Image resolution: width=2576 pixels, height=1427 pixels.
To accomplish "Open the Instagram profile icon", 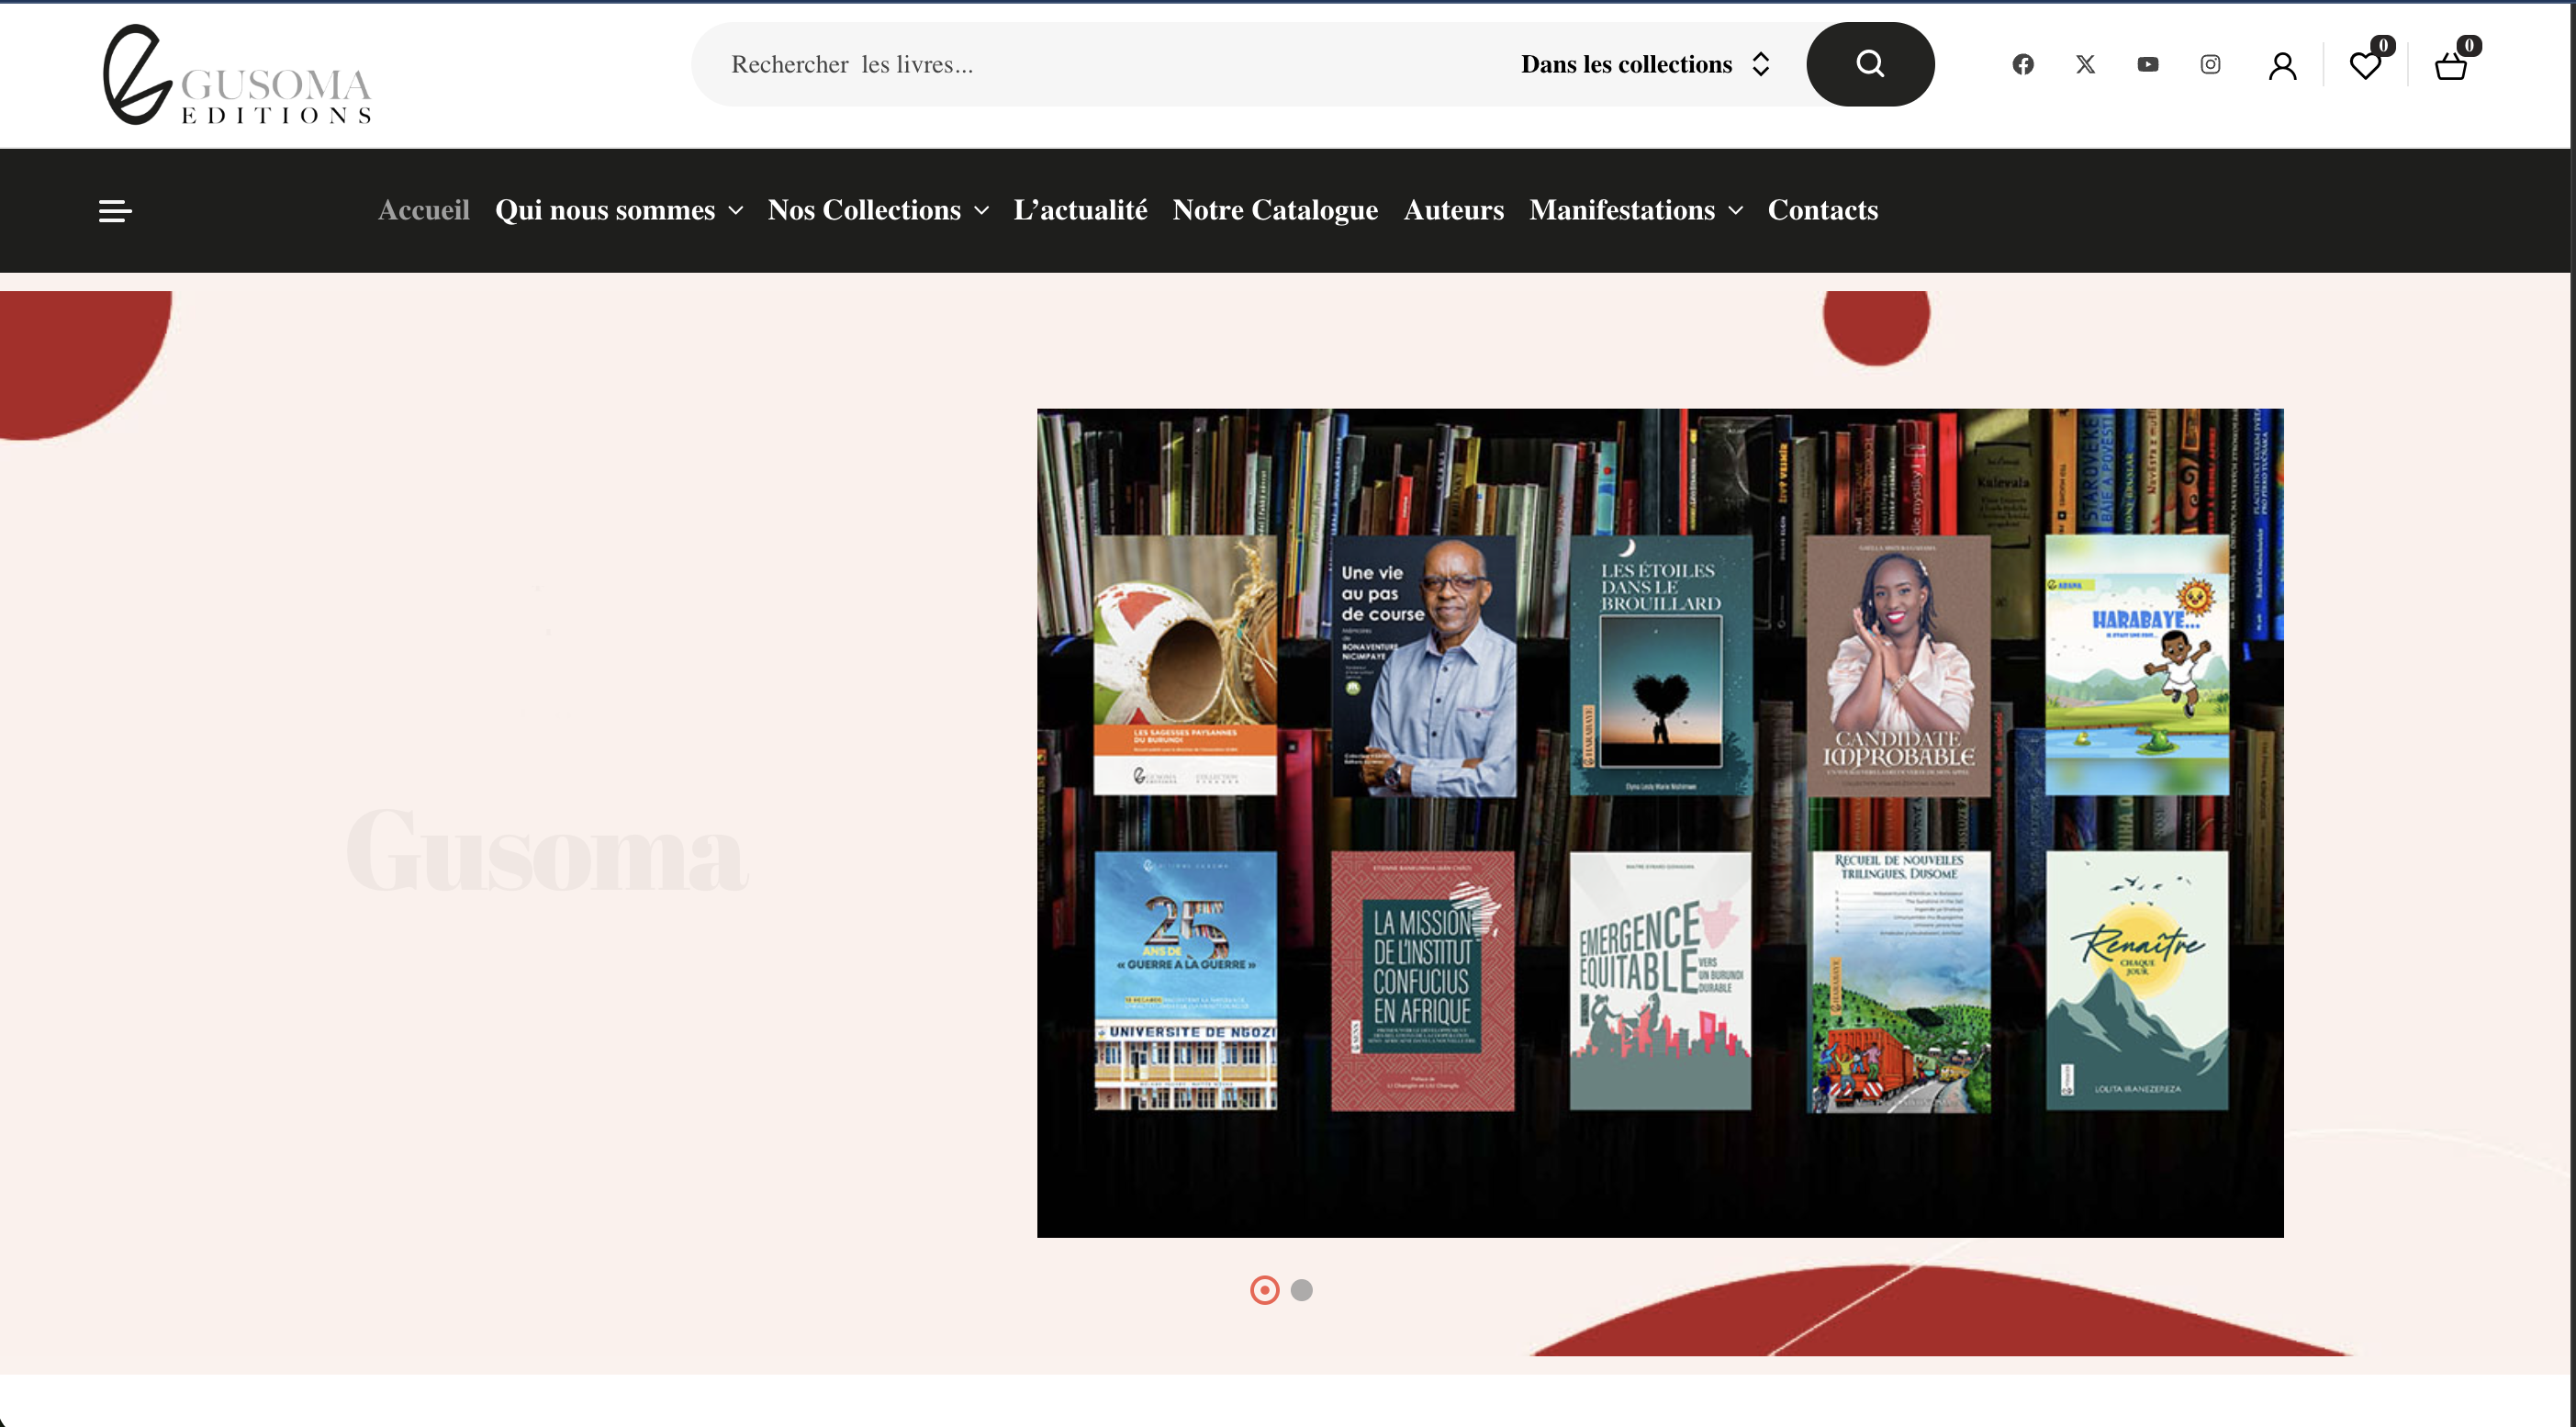I will (x=2210, y=65).
